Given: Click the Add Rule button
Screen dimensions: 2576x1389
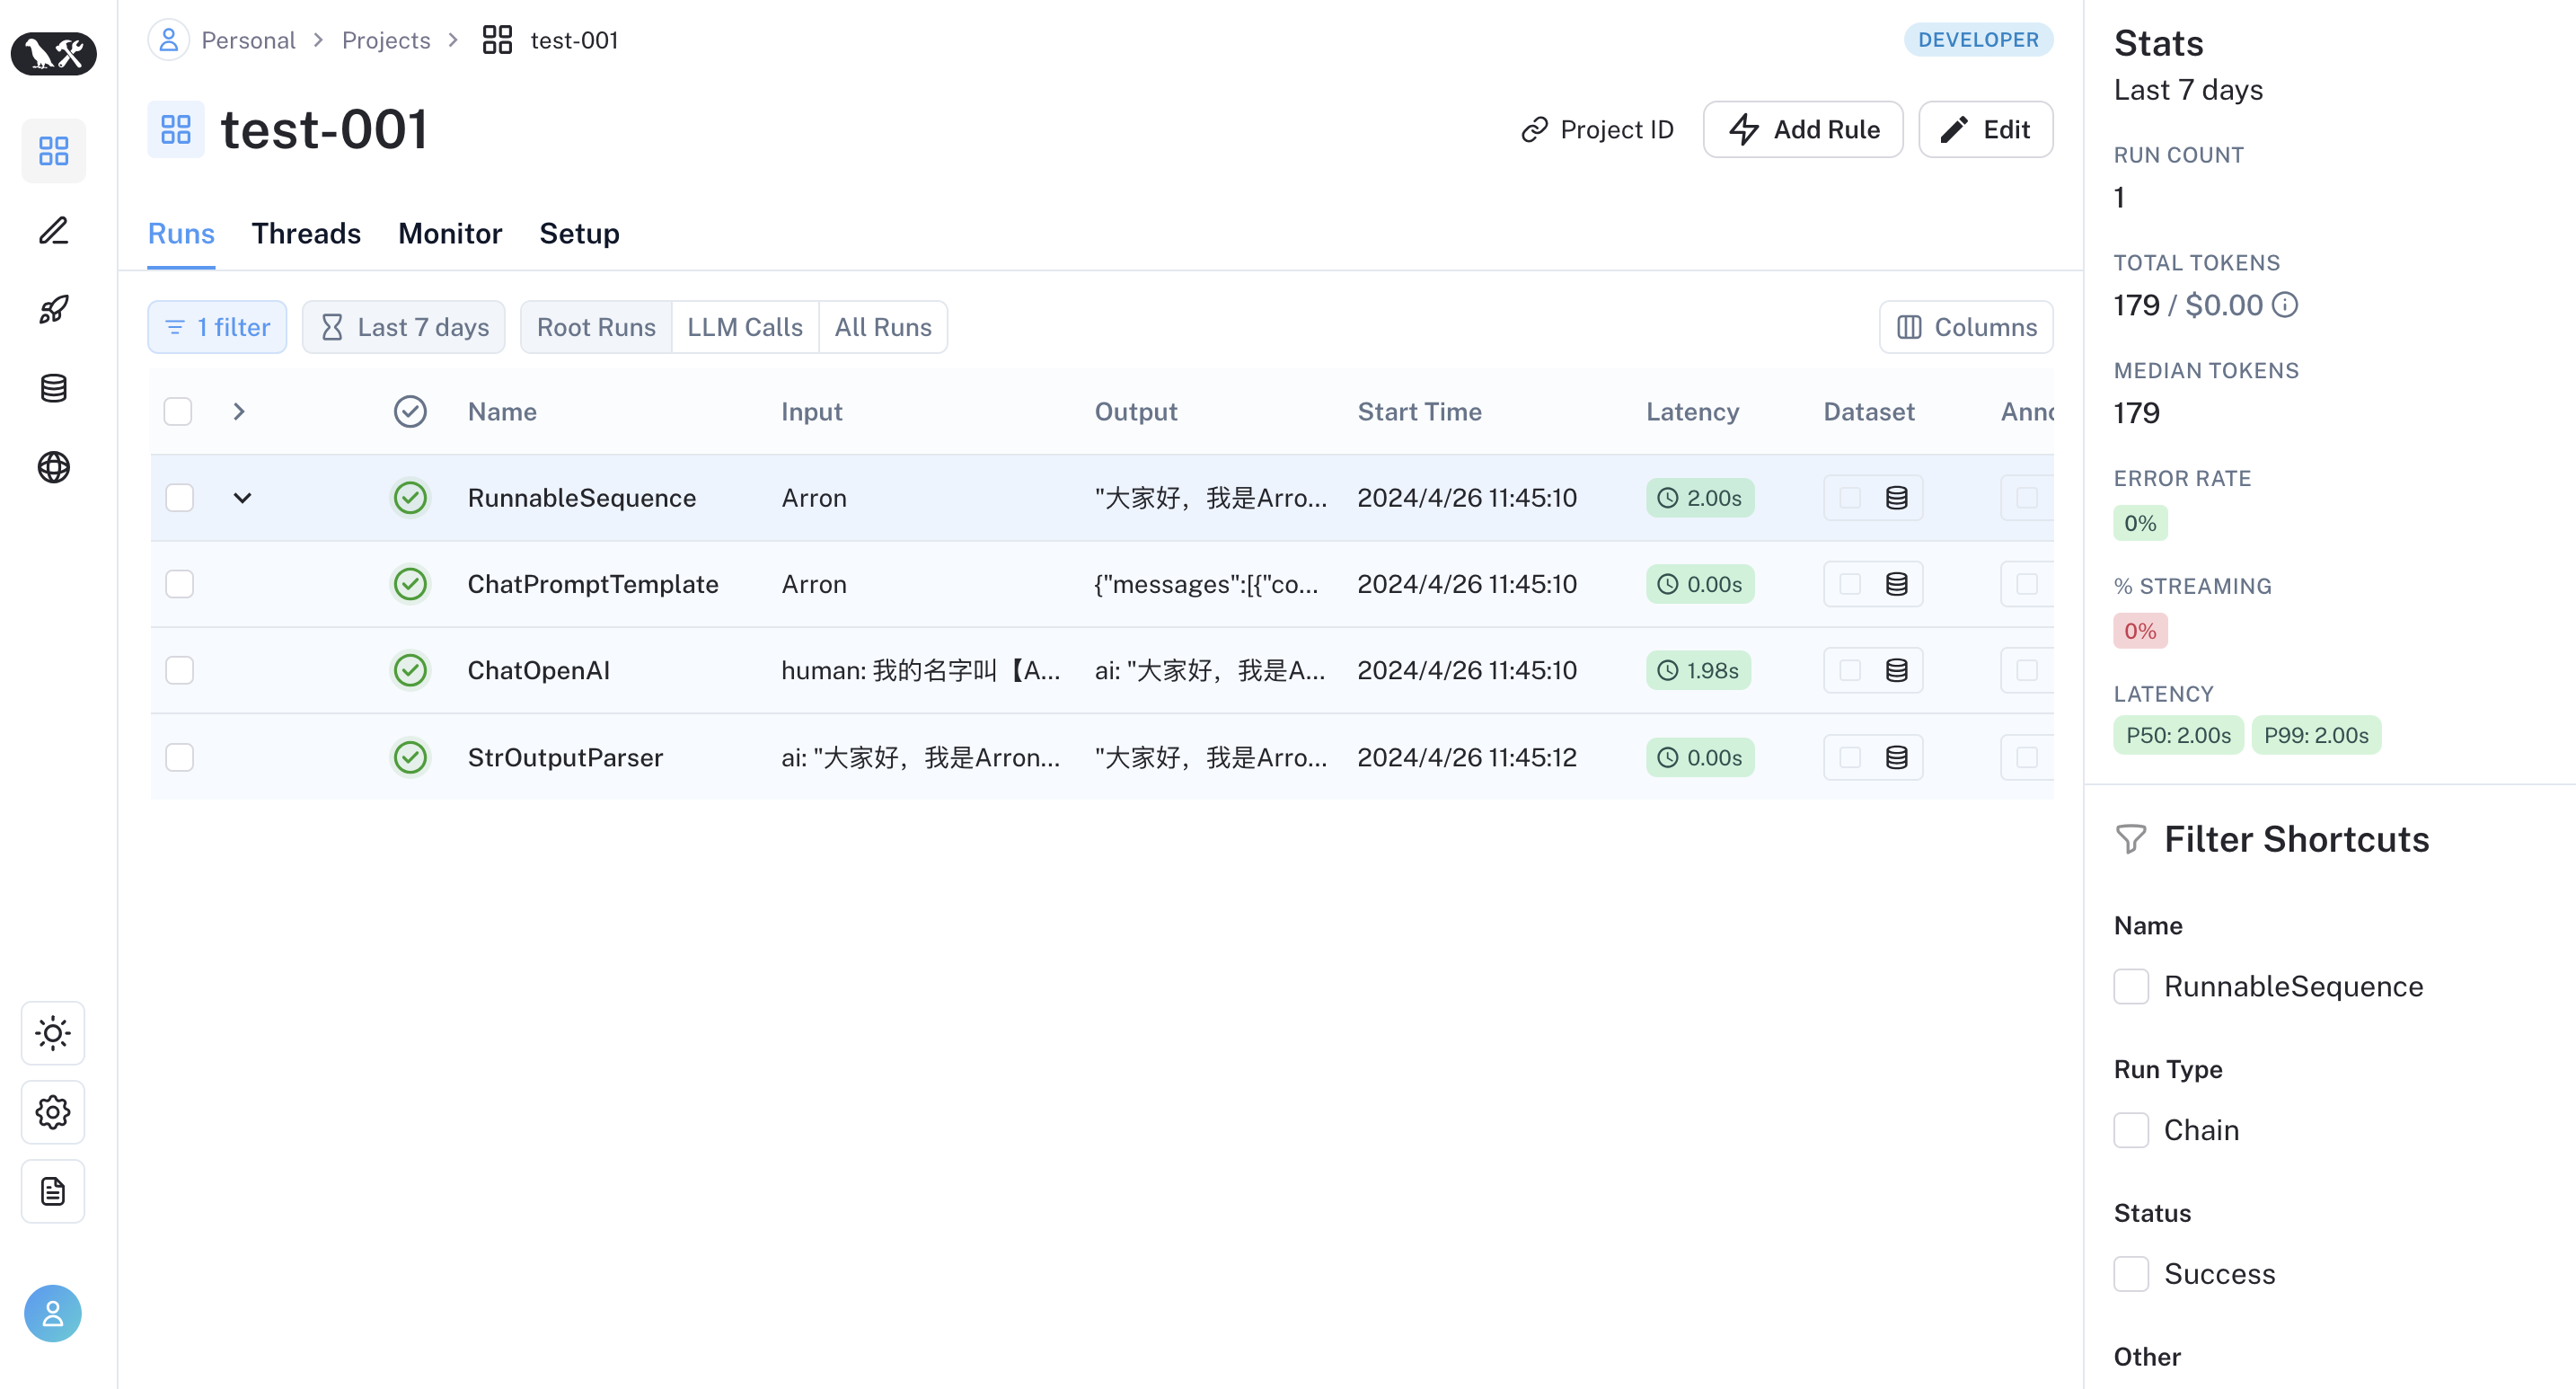Looking at the screenshot, I should [1803, 129].
